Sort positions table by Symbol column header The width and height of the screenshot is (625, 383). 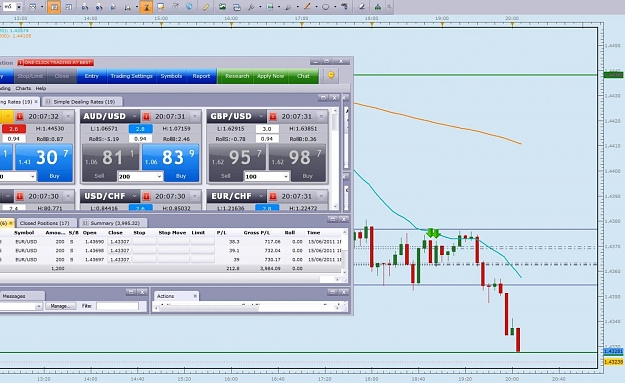tap(24, 232)
